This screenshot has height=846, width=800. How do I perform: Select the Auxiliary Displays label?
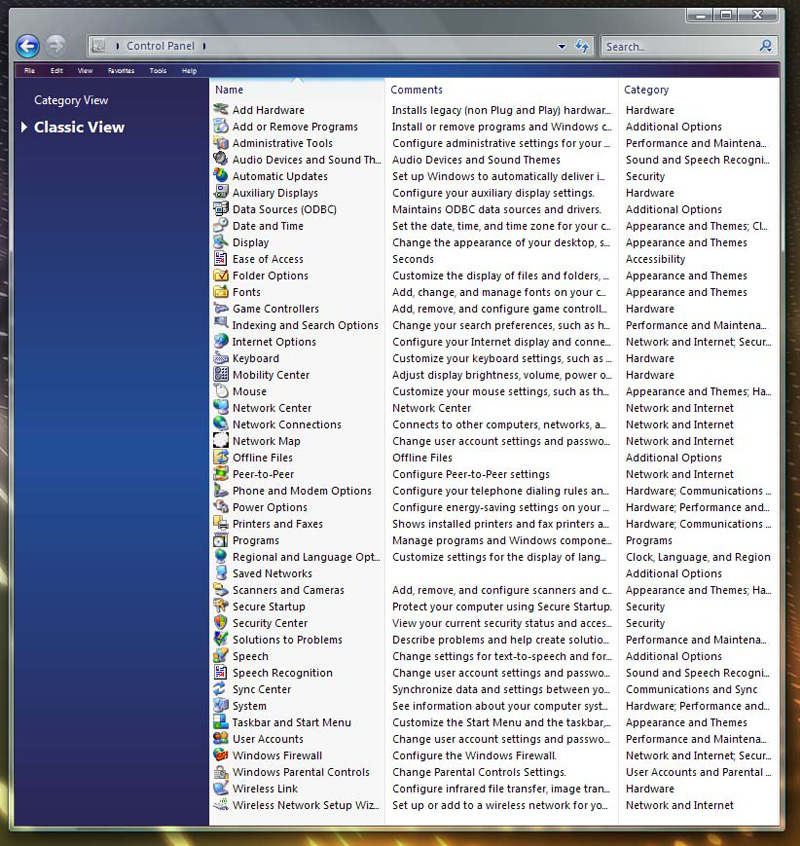coord(275,193)
